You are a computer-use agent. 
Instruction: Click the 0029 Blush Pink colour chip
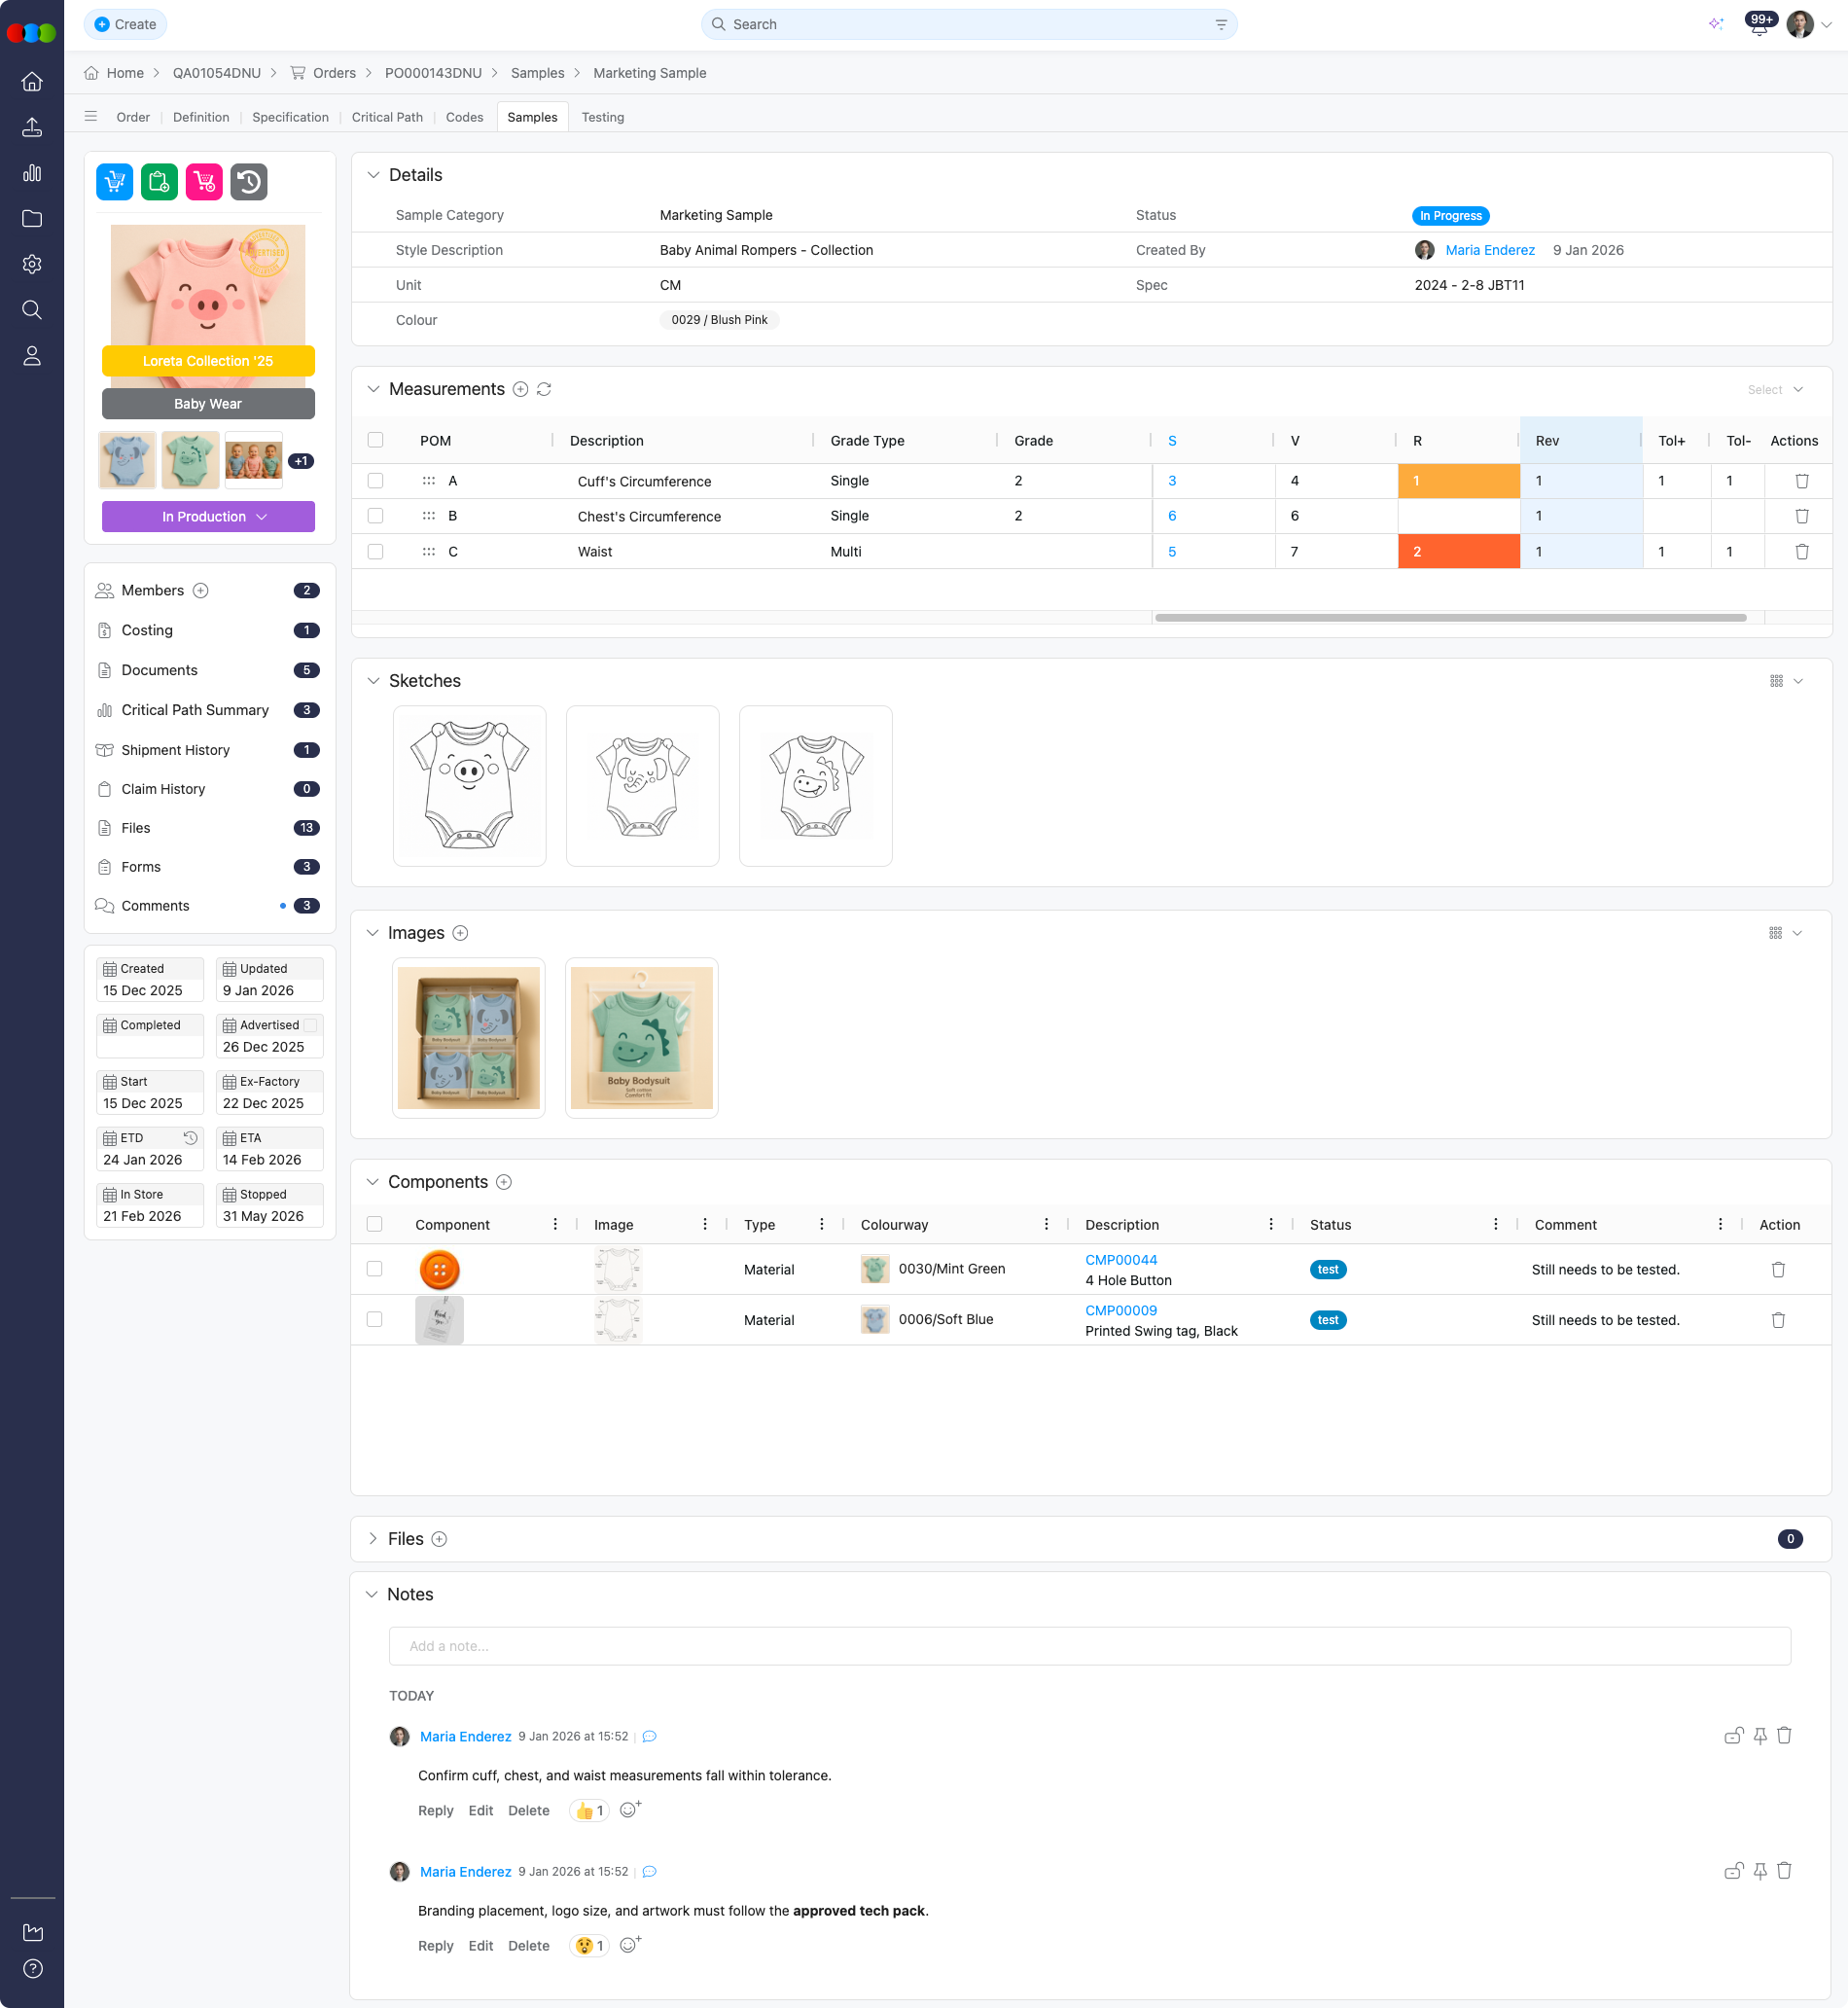[719, 320]
